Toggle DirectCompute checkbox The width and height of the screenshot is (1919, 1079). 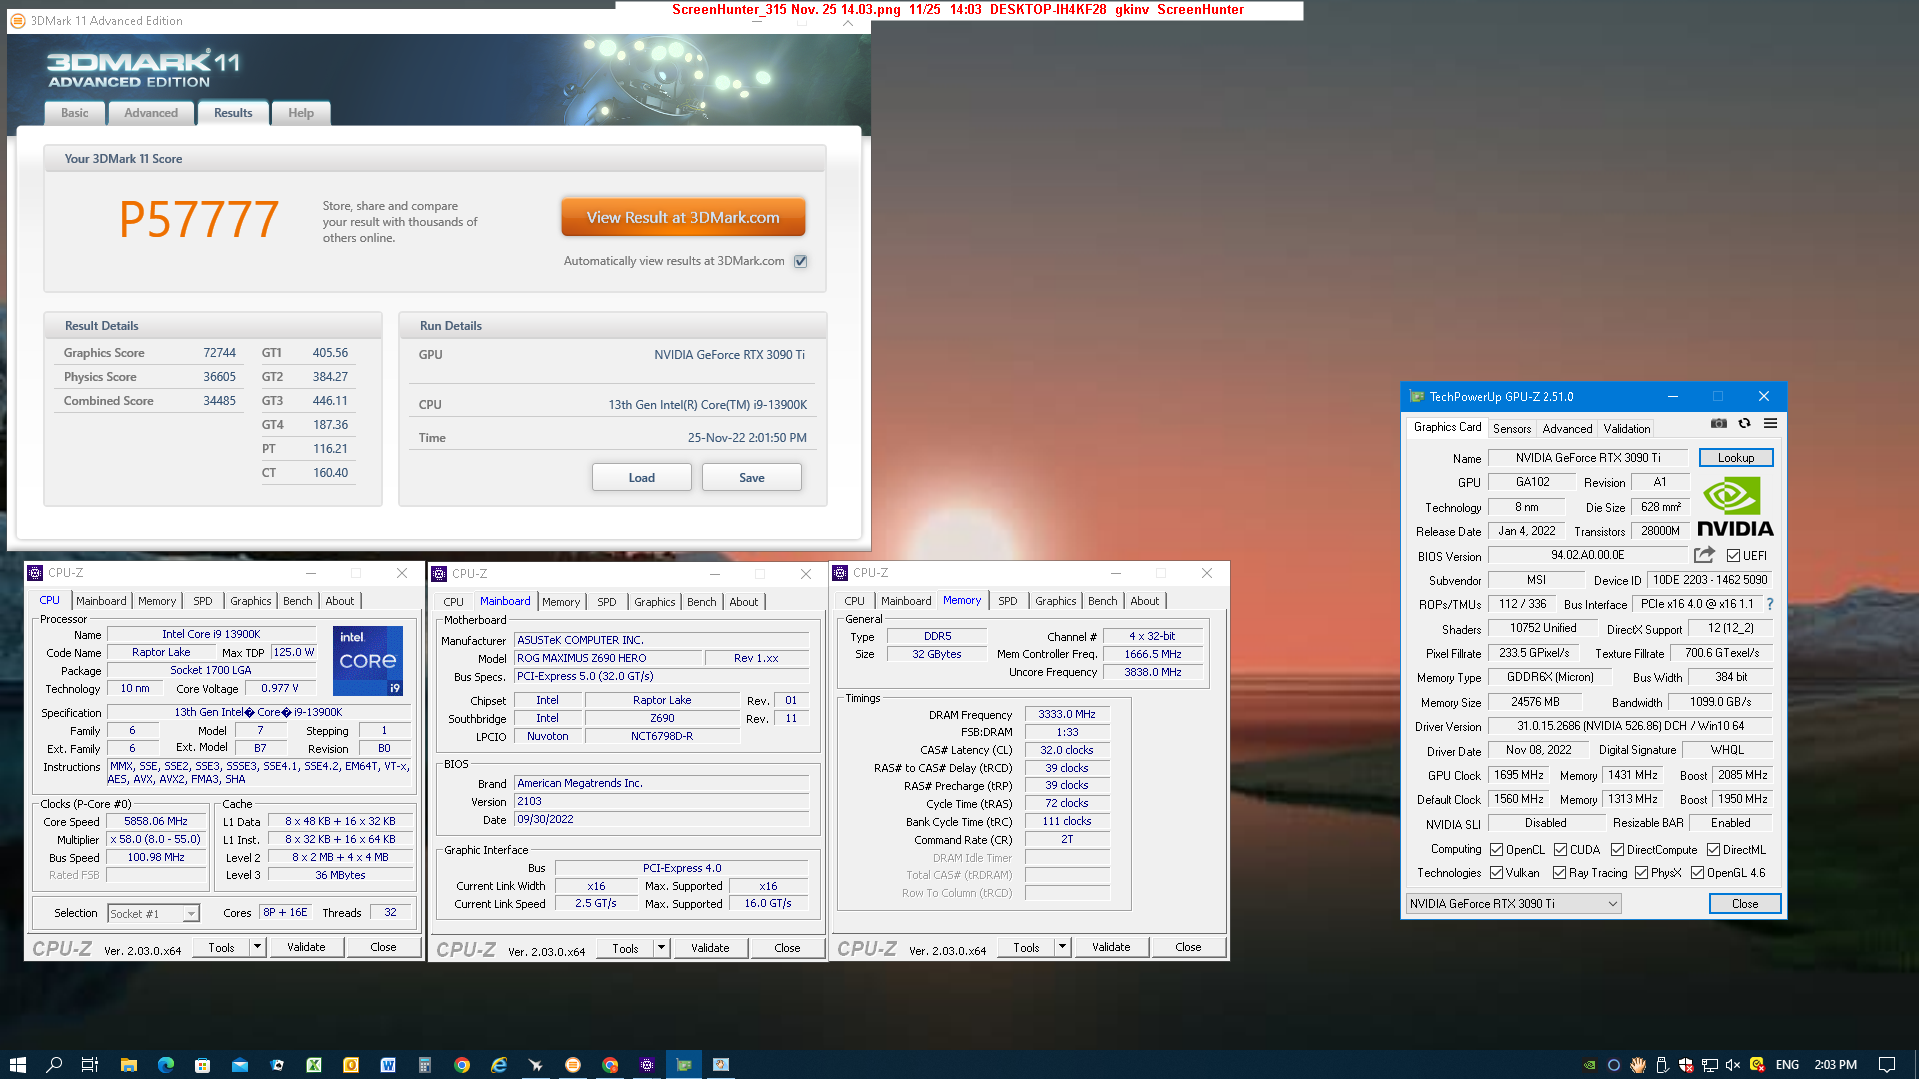1617,850
